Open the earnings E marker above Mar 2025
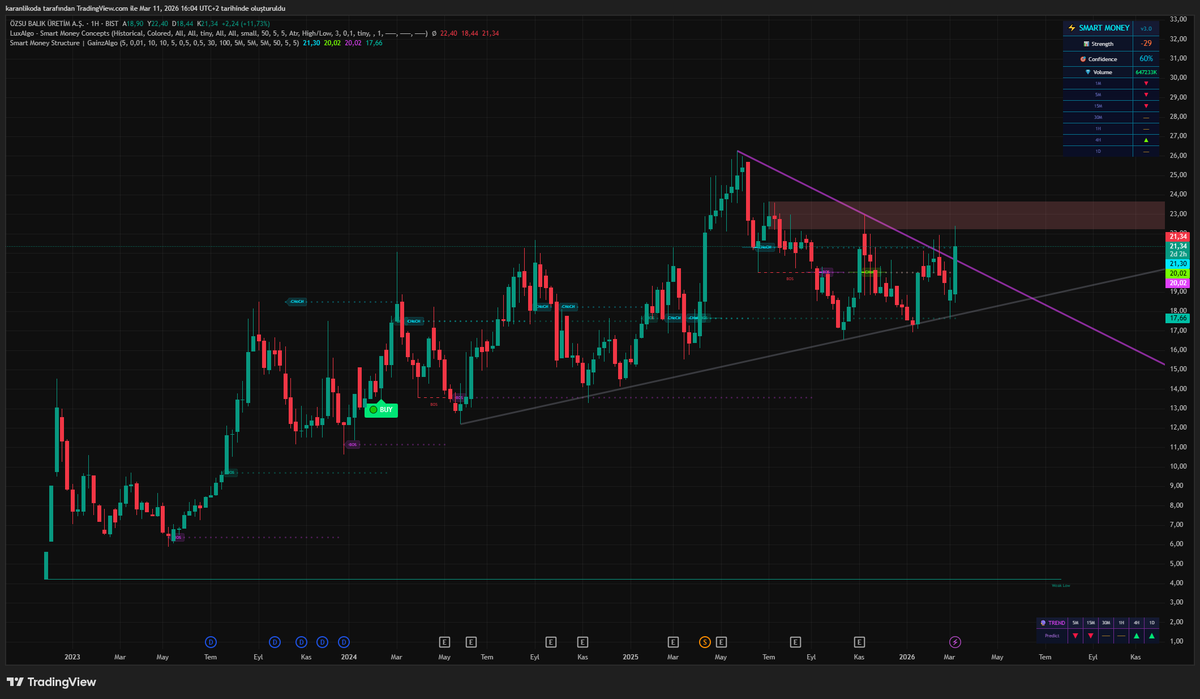This screenshot has width=1200, height=699. [674, 641]
